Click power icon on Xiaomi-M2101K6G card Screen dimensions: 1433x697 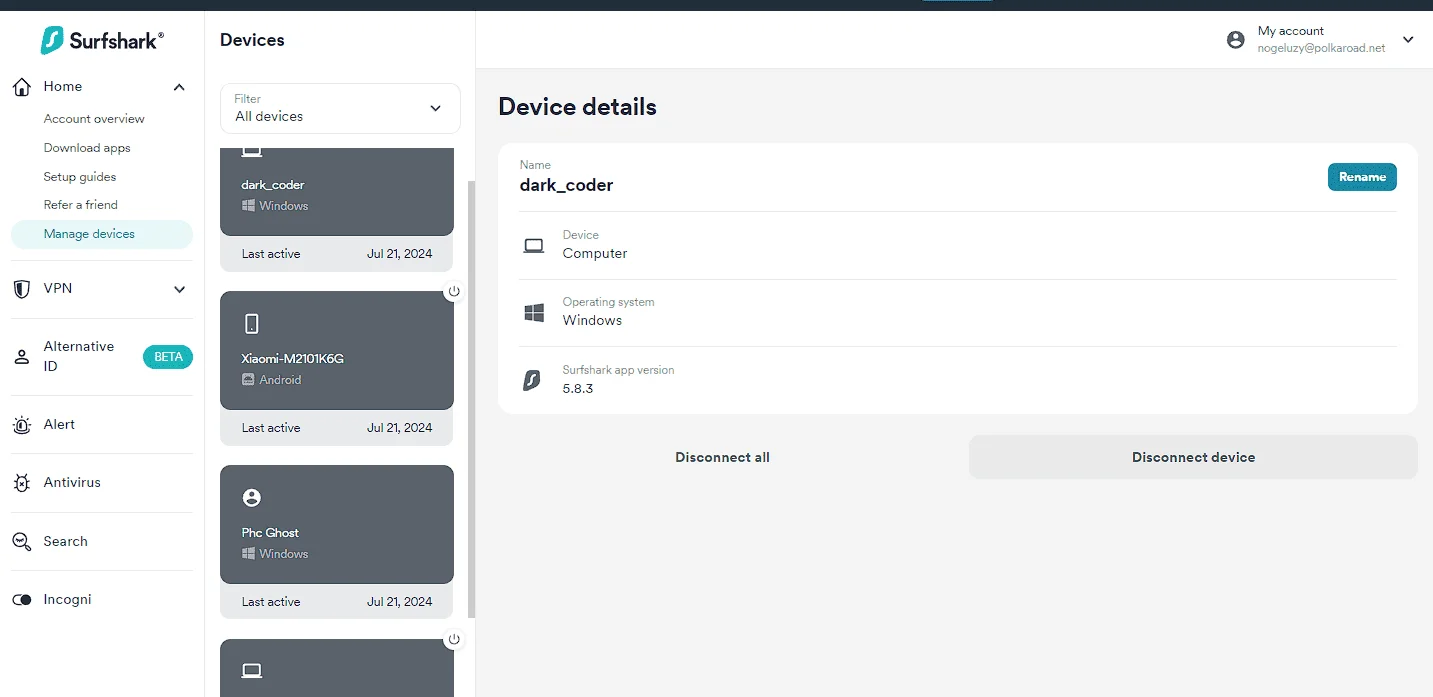(454, 291)
